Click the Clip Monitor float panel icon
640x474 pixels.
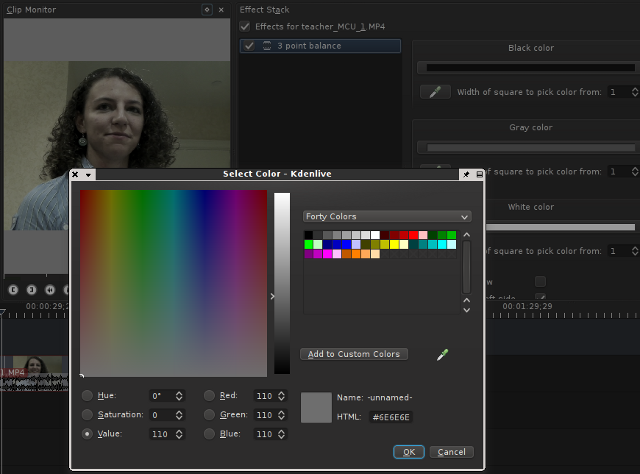pyautogui.click(x=207, y=9)
